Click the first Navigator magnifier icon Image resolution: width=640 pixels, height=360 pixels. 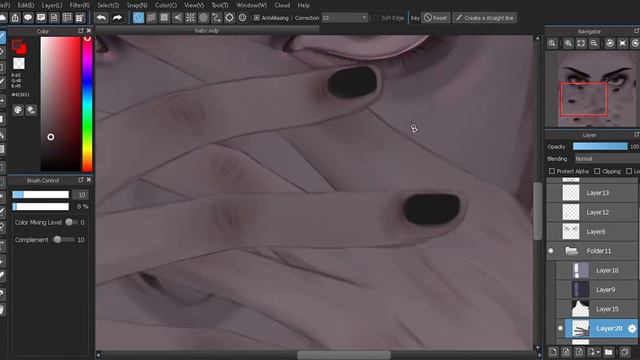tap(552, 43)
